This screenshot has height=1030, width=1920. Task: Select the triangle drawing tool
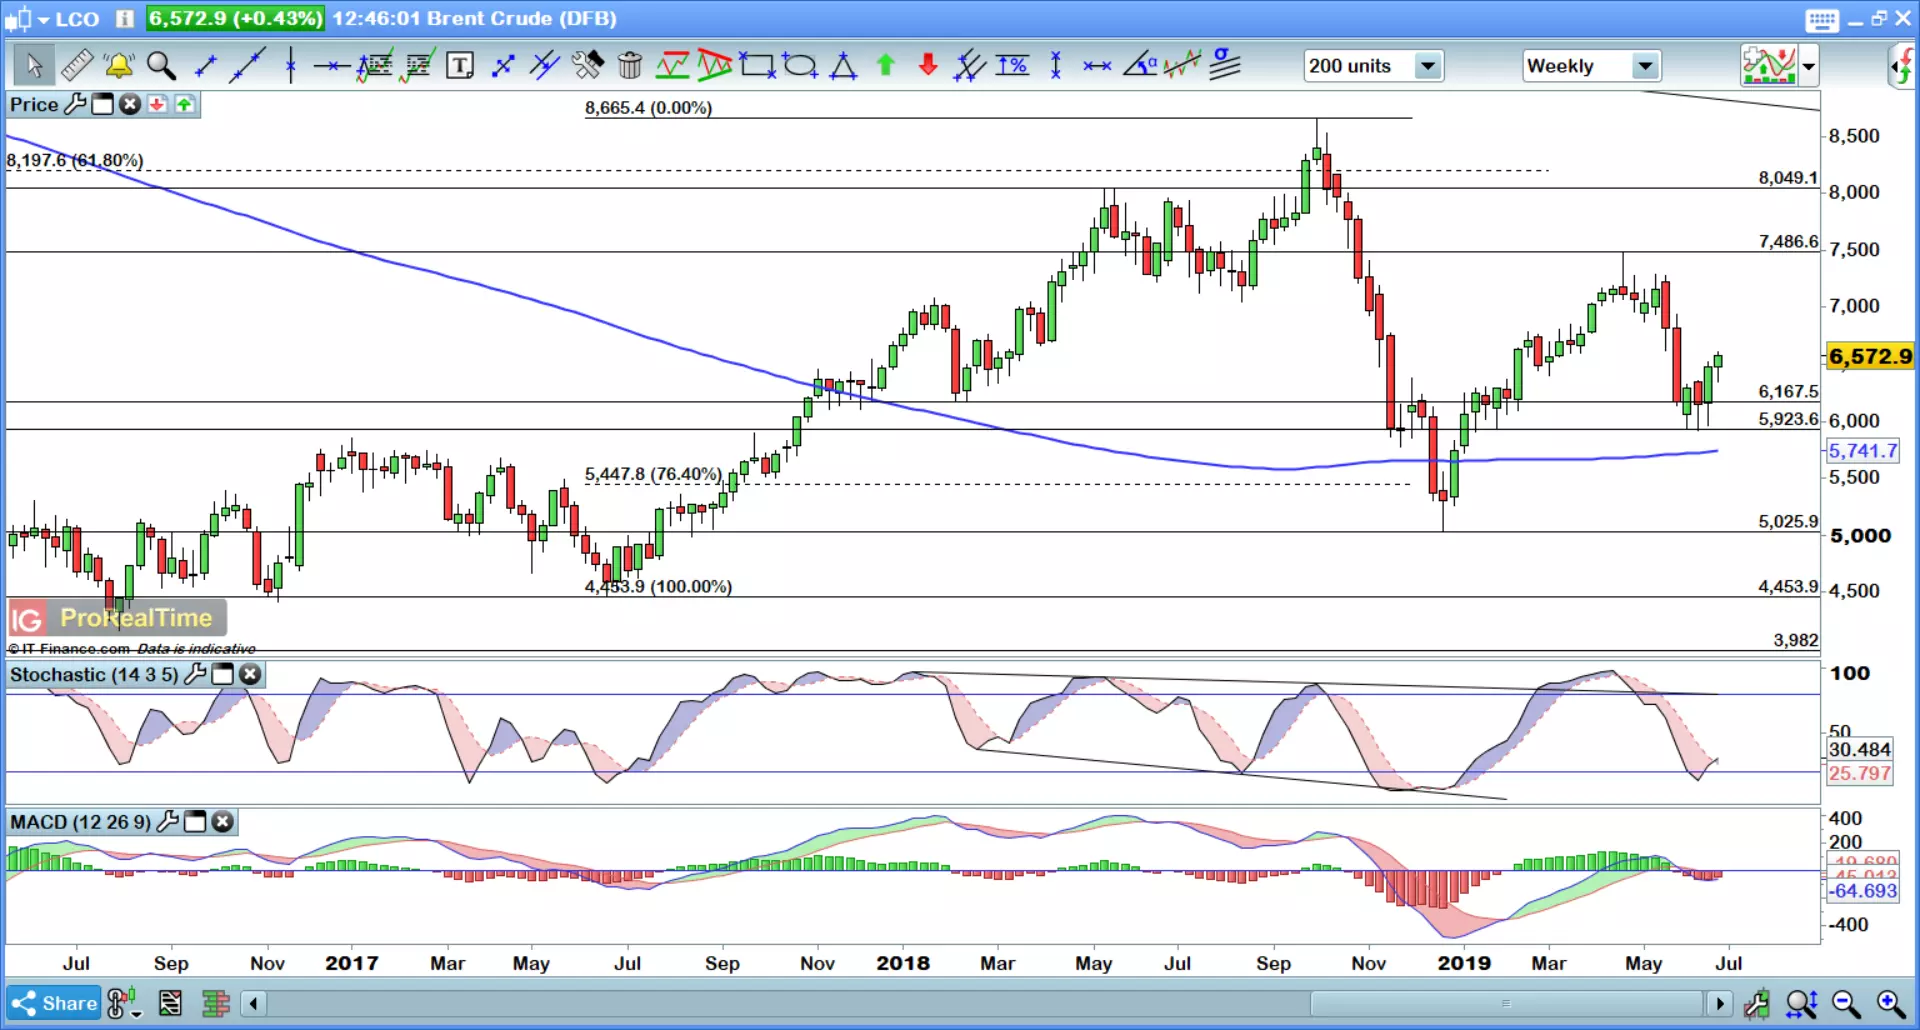(843, 66)
